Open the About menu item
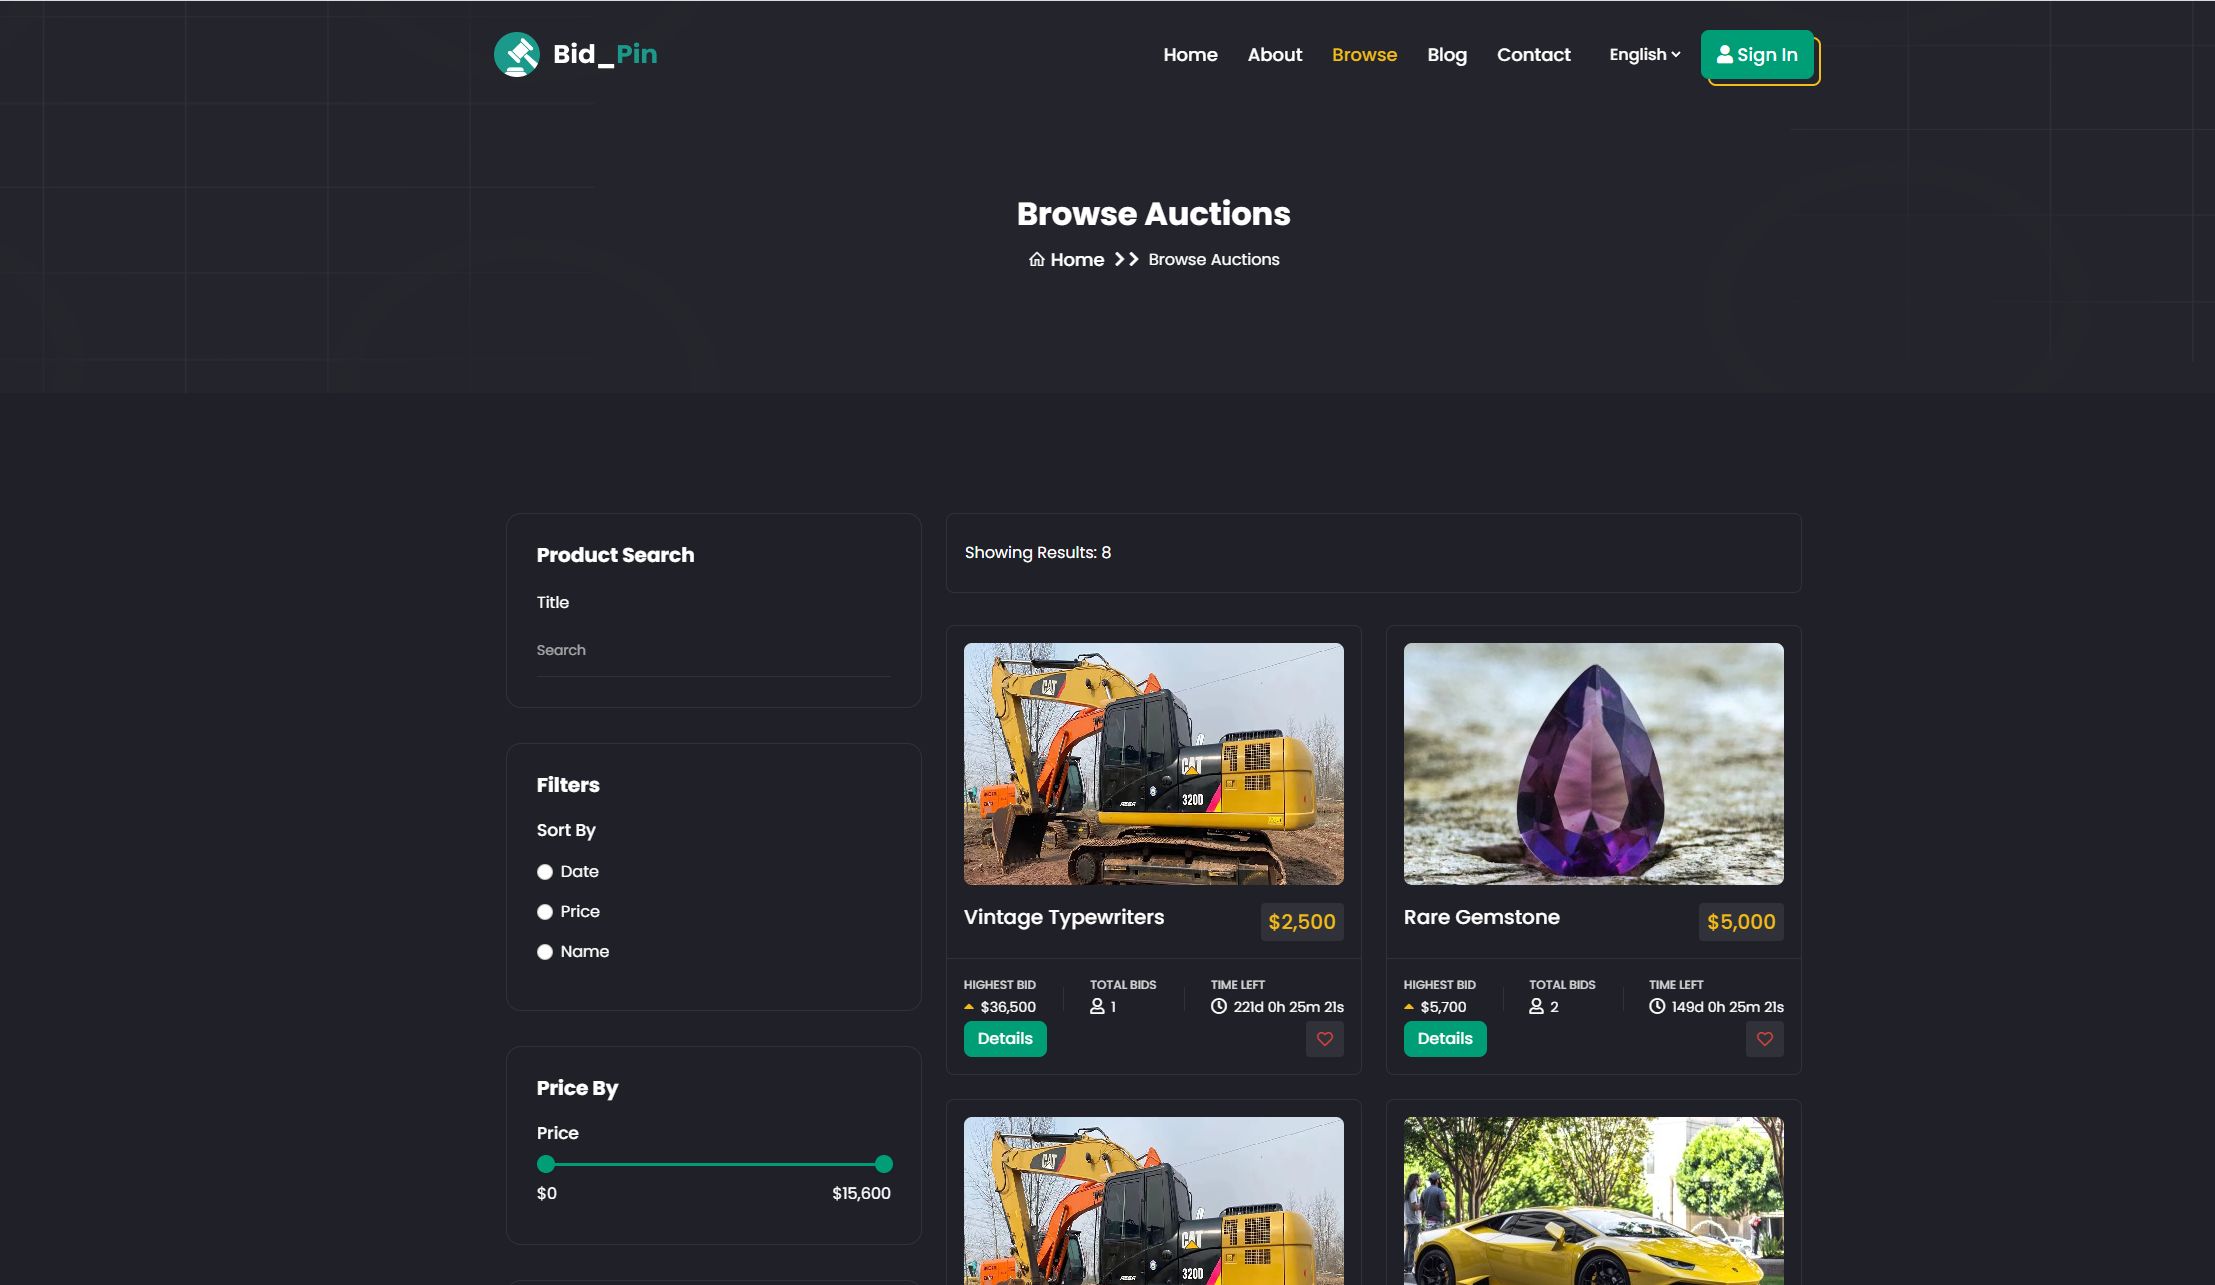Screen dimensions: 2215x1285 [1274, 55]
